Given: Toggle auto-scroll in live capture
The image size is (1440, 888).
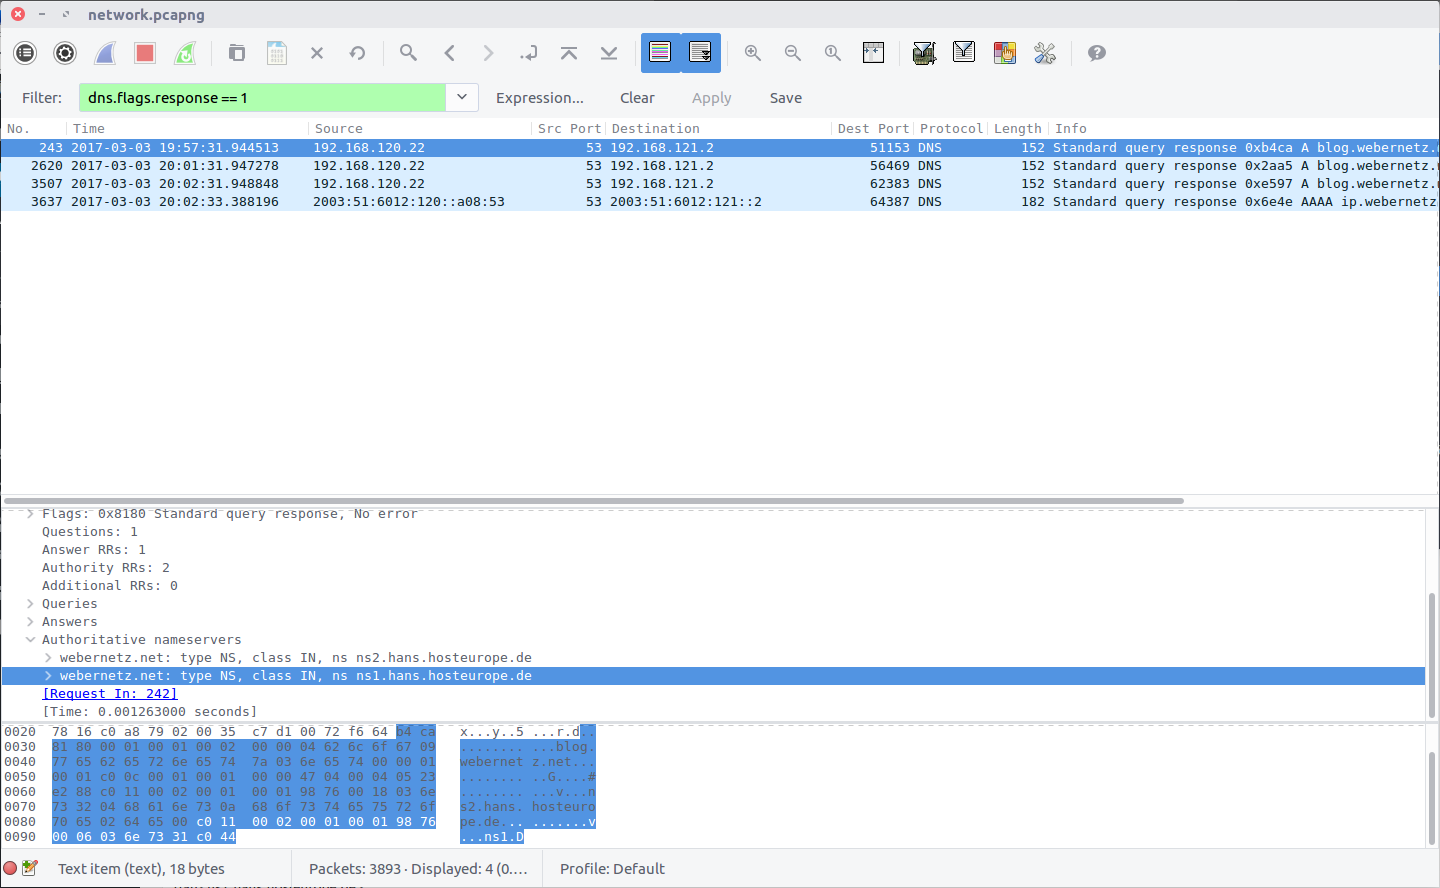Looking at the screenshot, I should (x=700, y=53).
